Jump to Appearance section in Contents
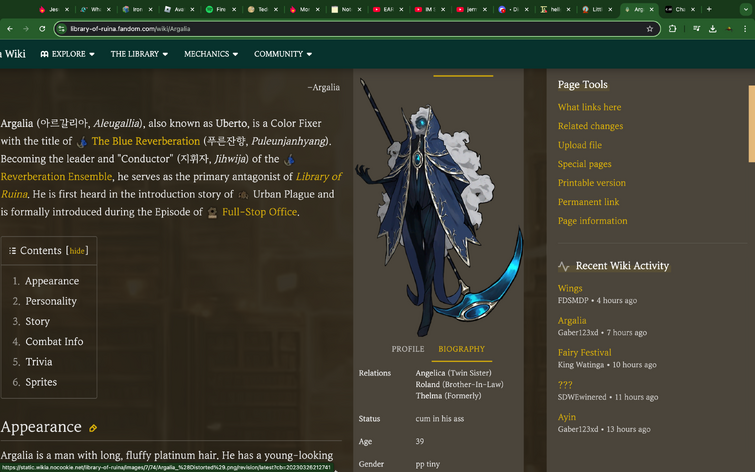 (x=52, y=281)
